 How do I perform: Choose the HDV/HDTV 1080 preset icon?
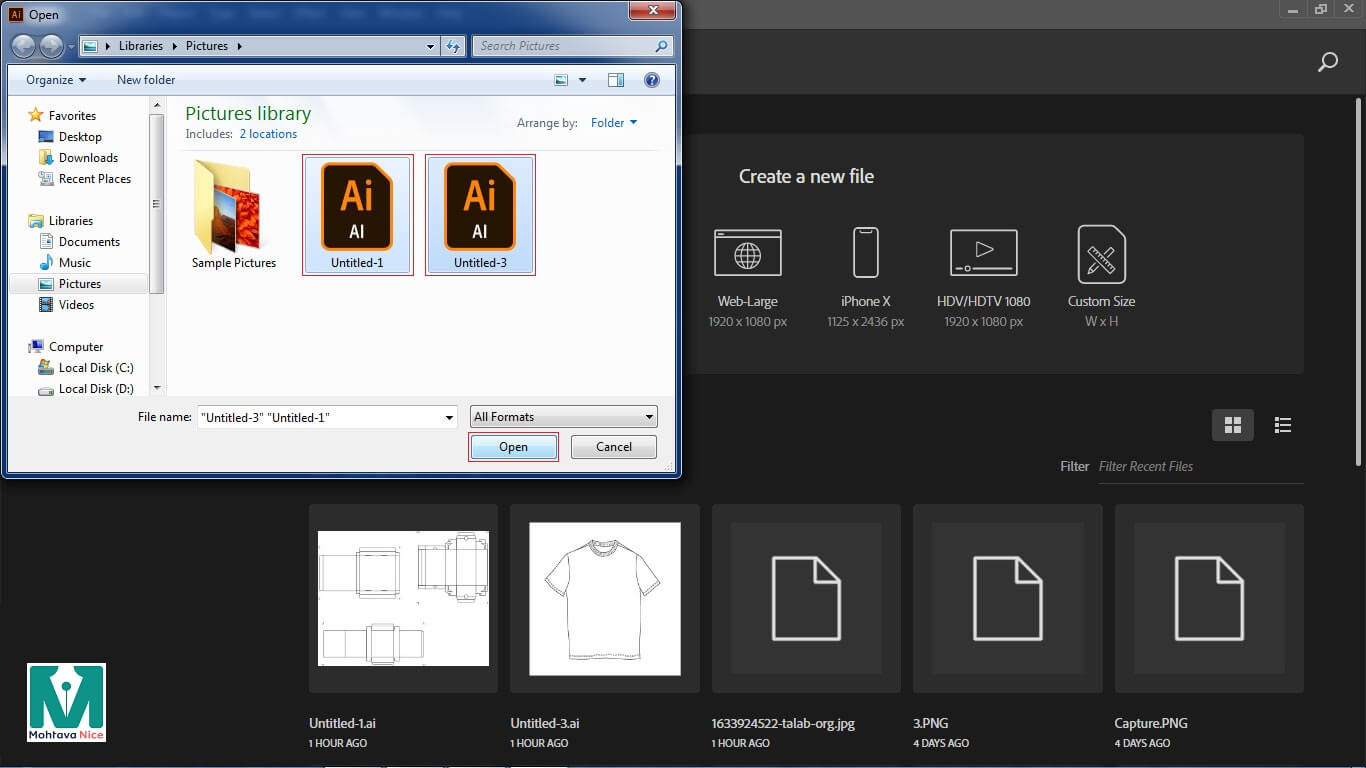click(983, 253)
